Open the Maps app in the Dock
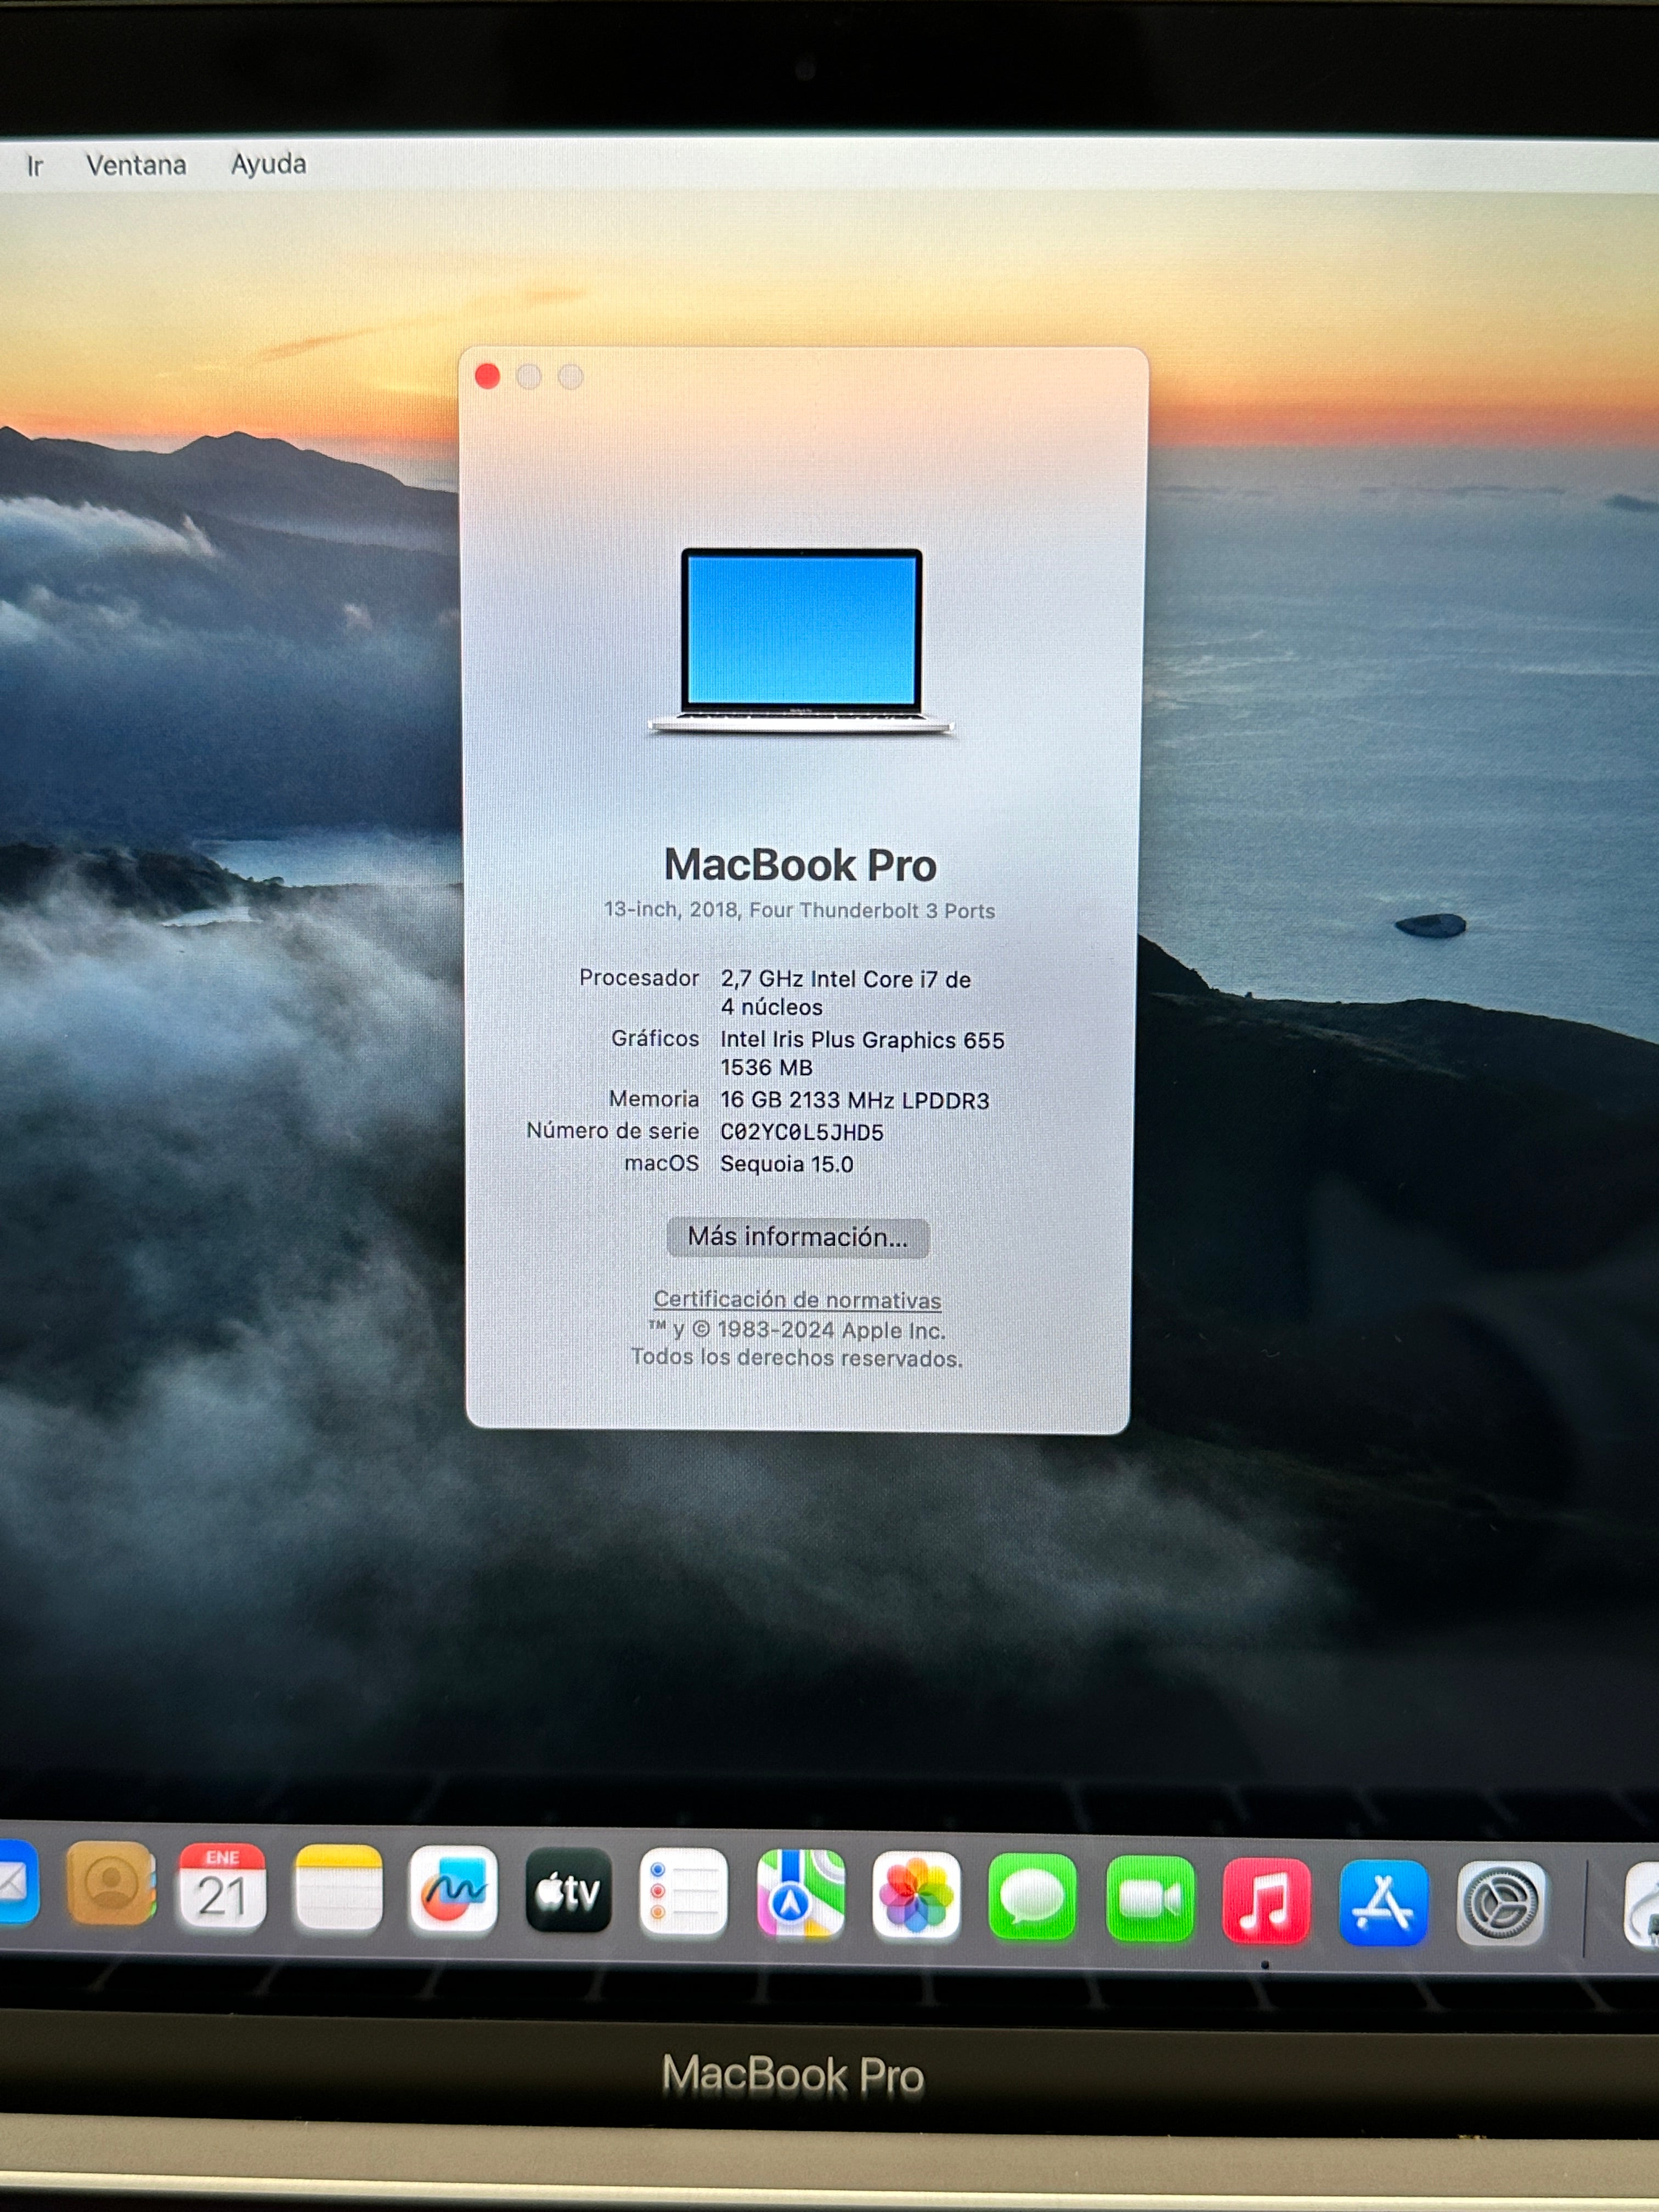Screen dimensions: 1659x2212 [x=800, y=1894]
